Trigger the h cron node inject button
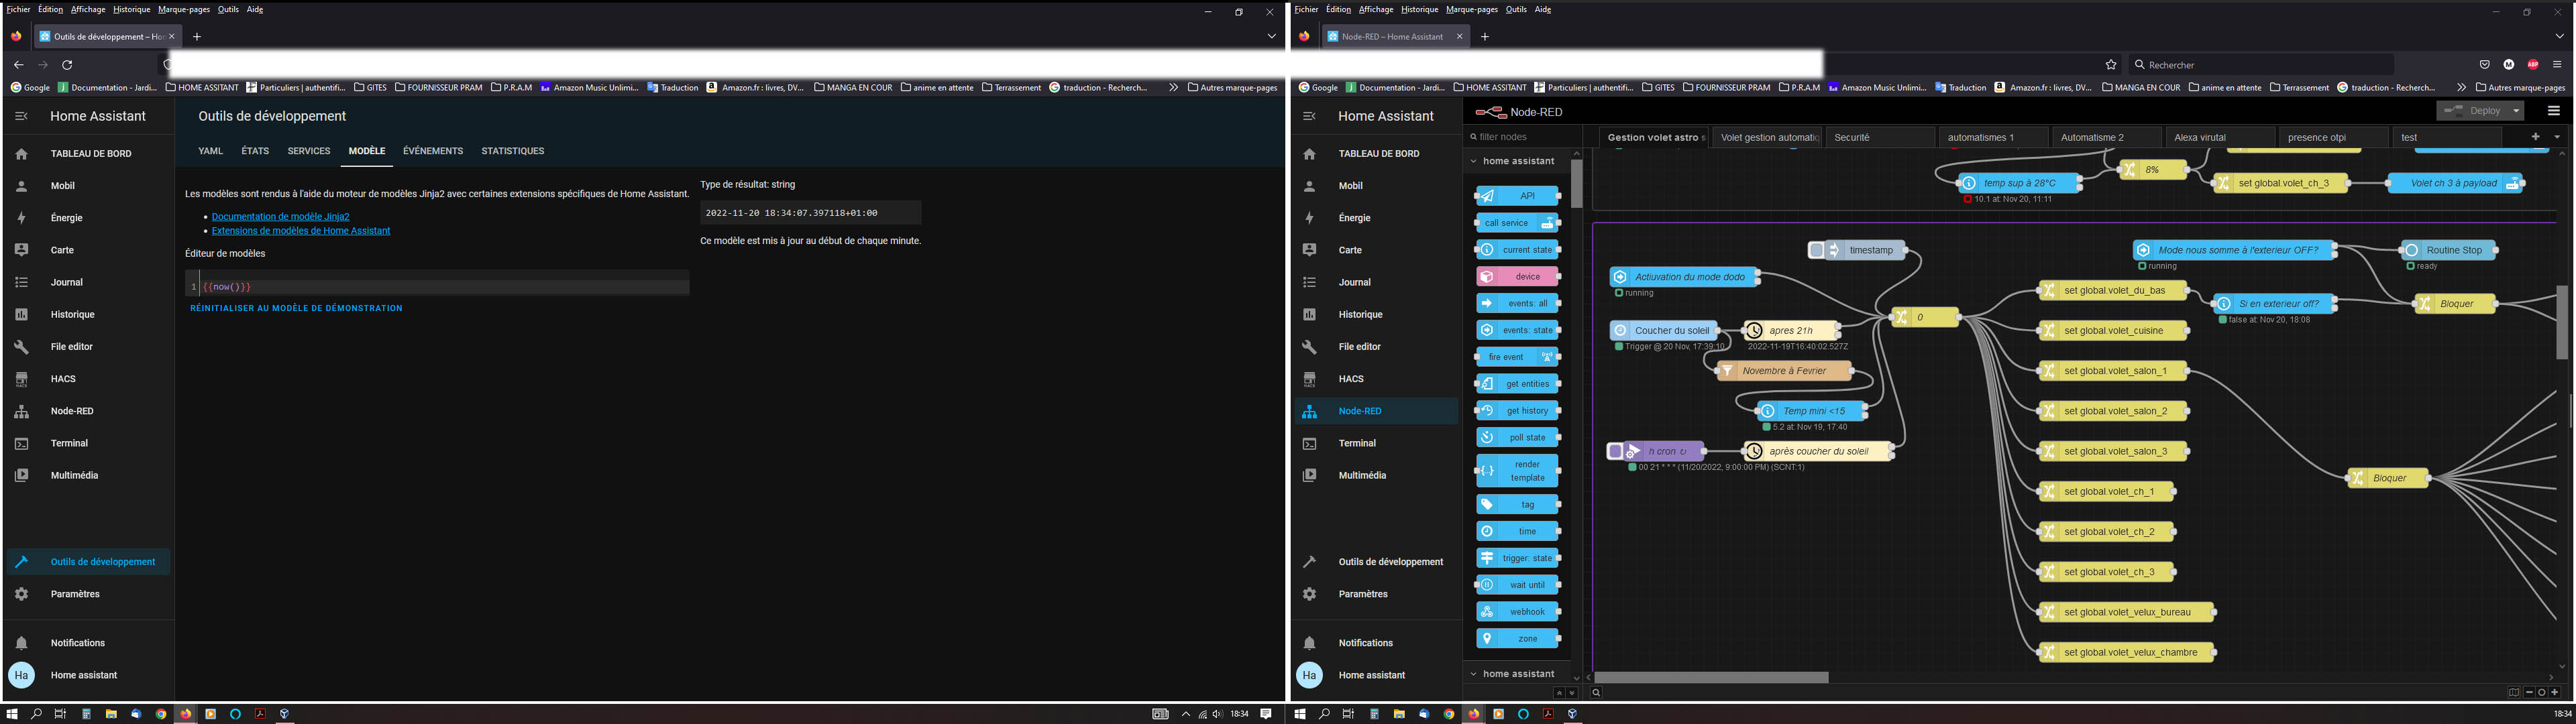Image resolution: width=2576 pixels, height=724 pixels. (1615, 451)
